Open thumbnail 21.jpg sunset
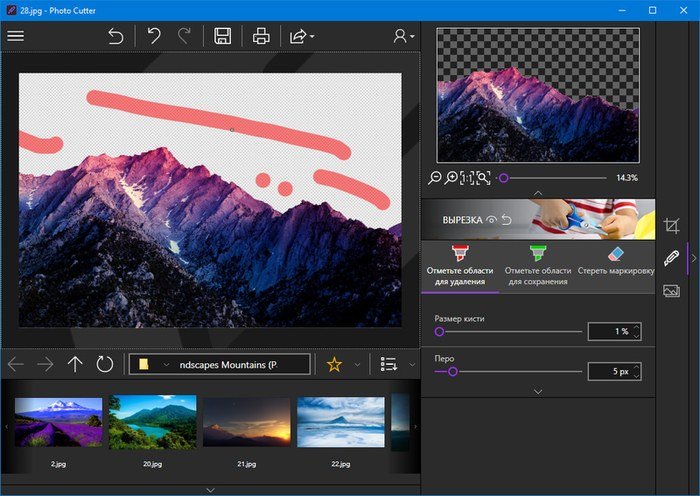 [246, 422]
